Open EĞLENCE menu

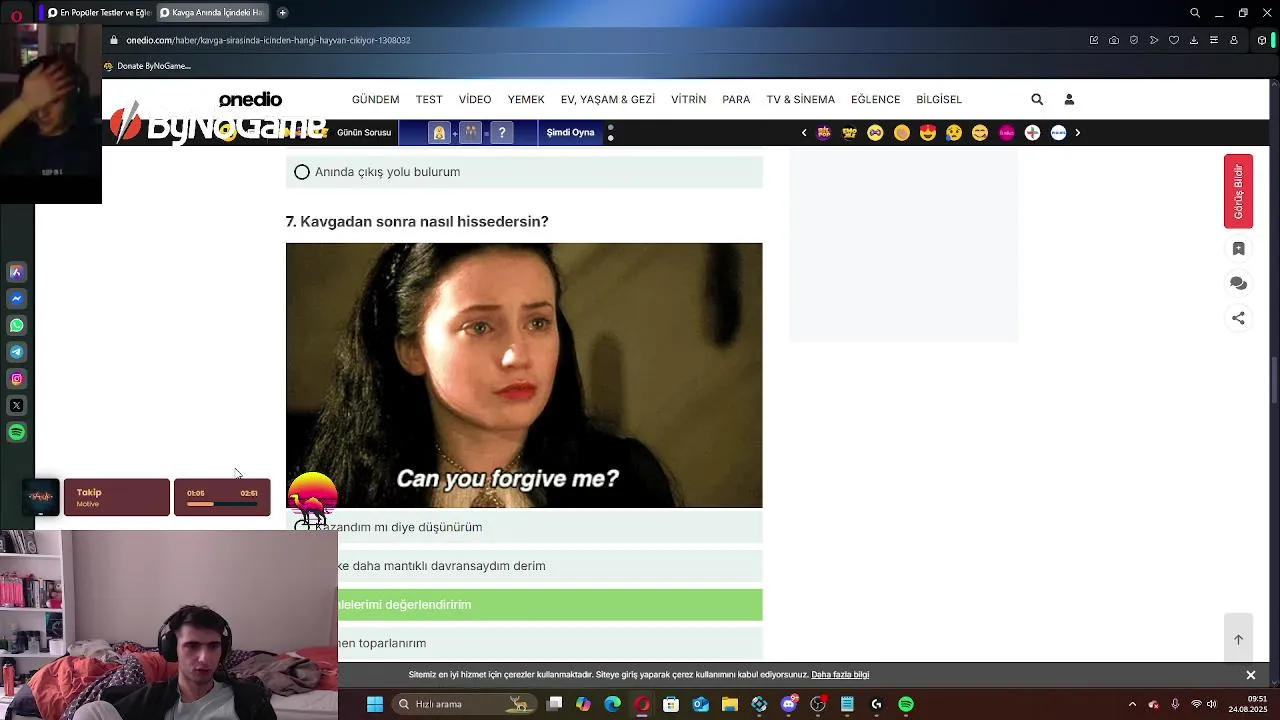click(x=875, y=99)
